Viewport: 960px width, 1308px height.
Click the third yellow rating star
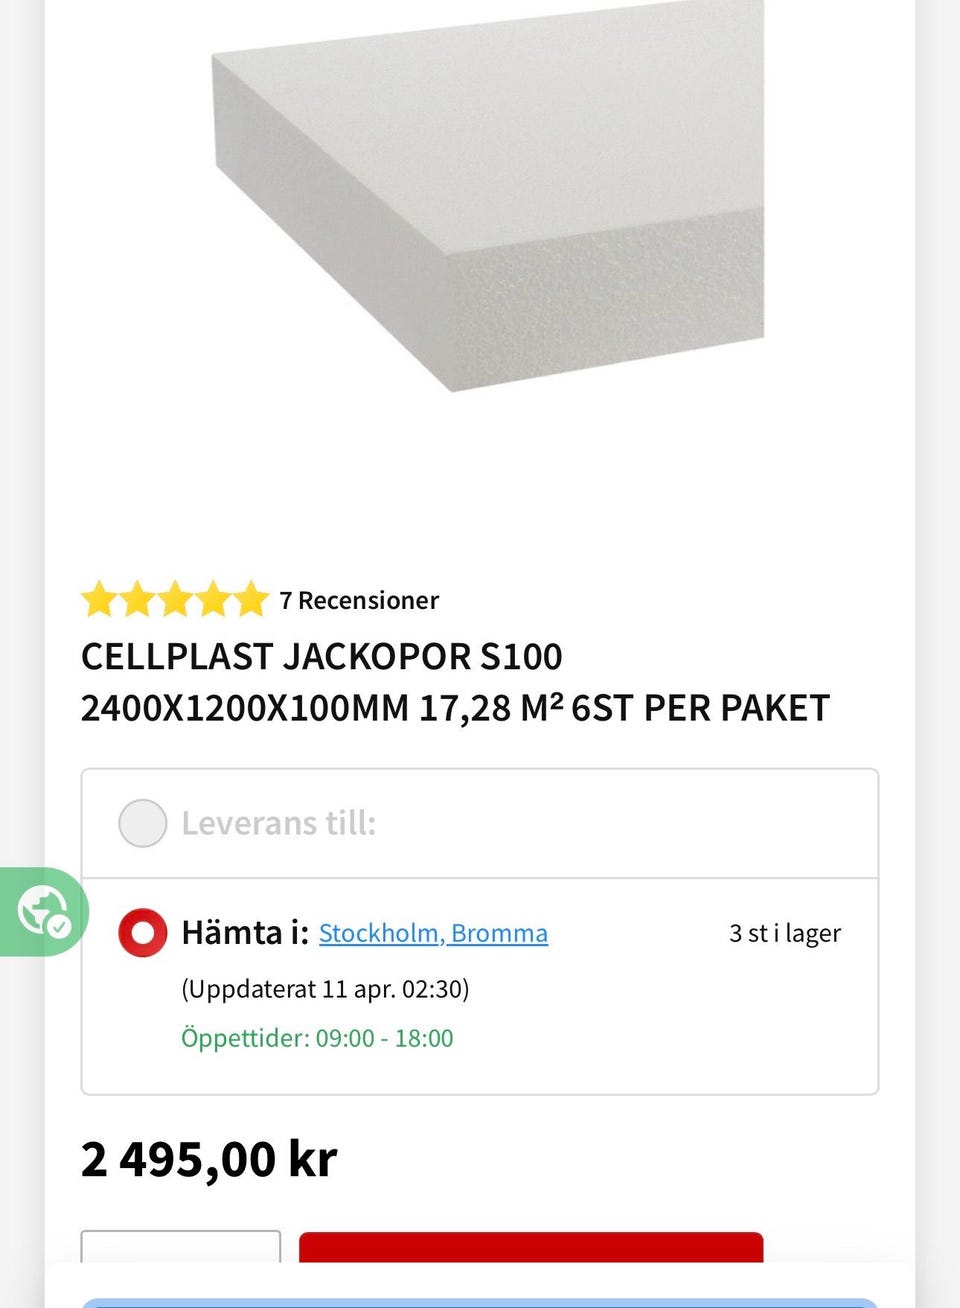tap(175, 600)
